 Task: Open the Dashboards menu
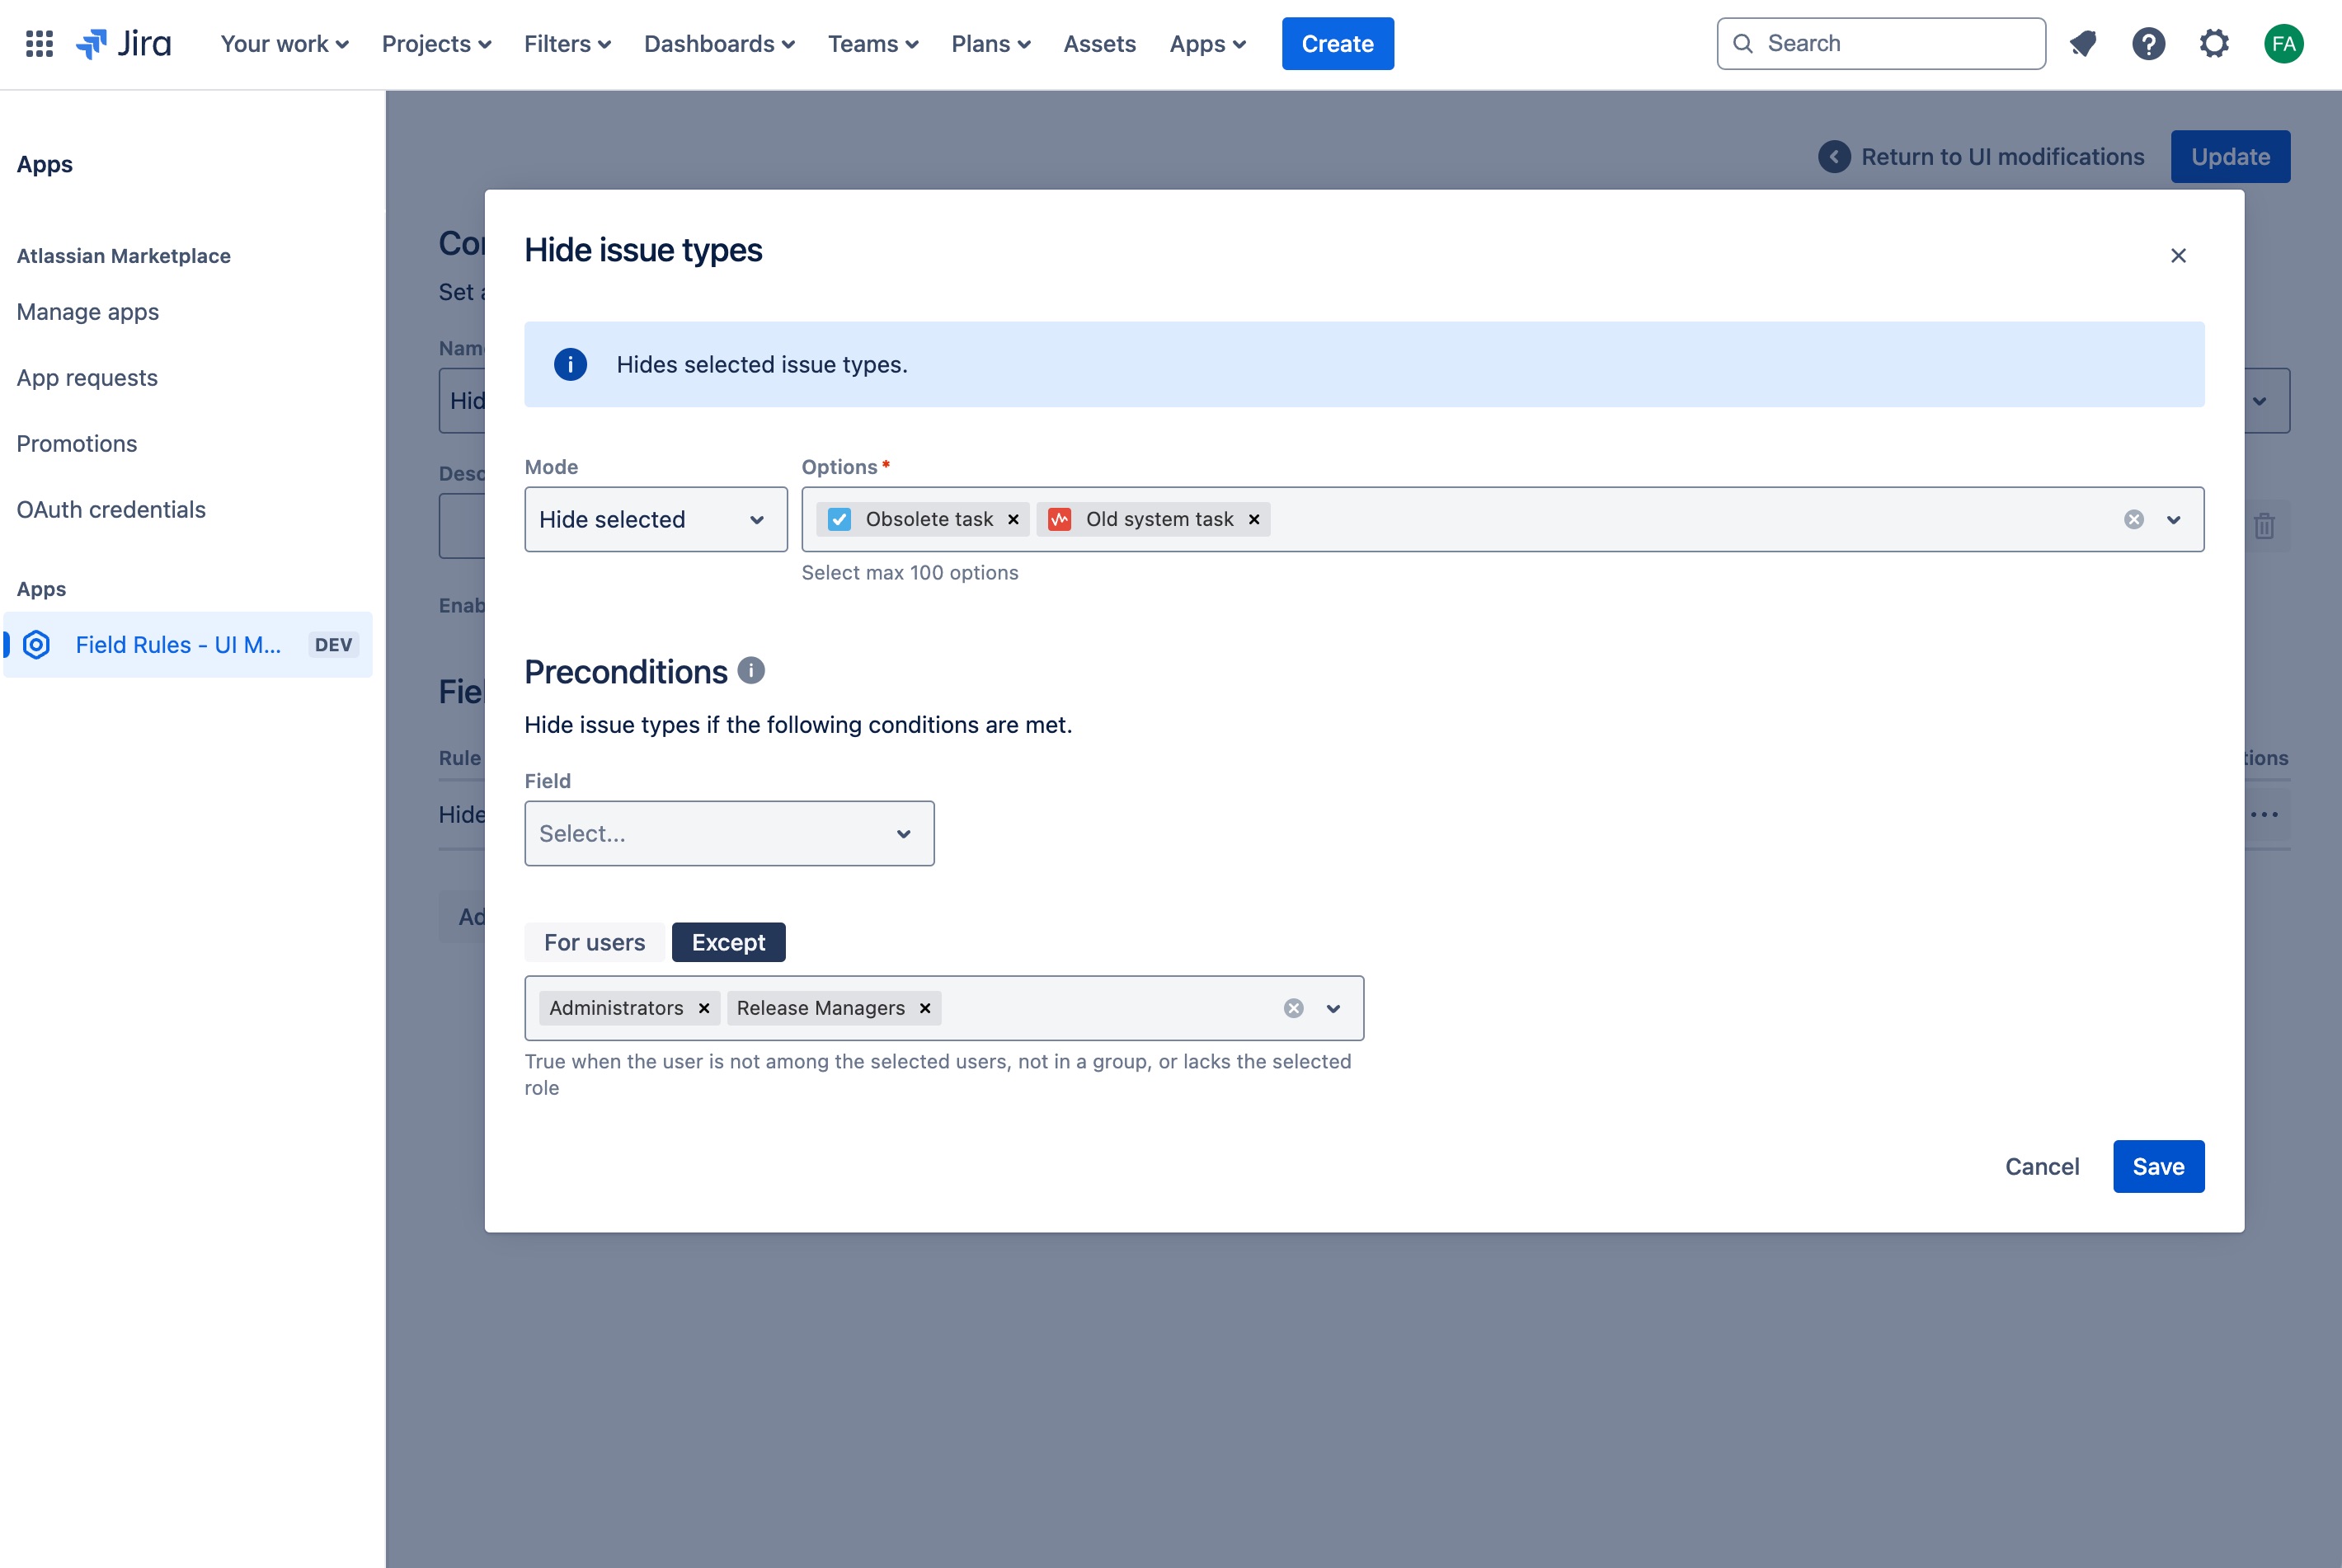719,44
